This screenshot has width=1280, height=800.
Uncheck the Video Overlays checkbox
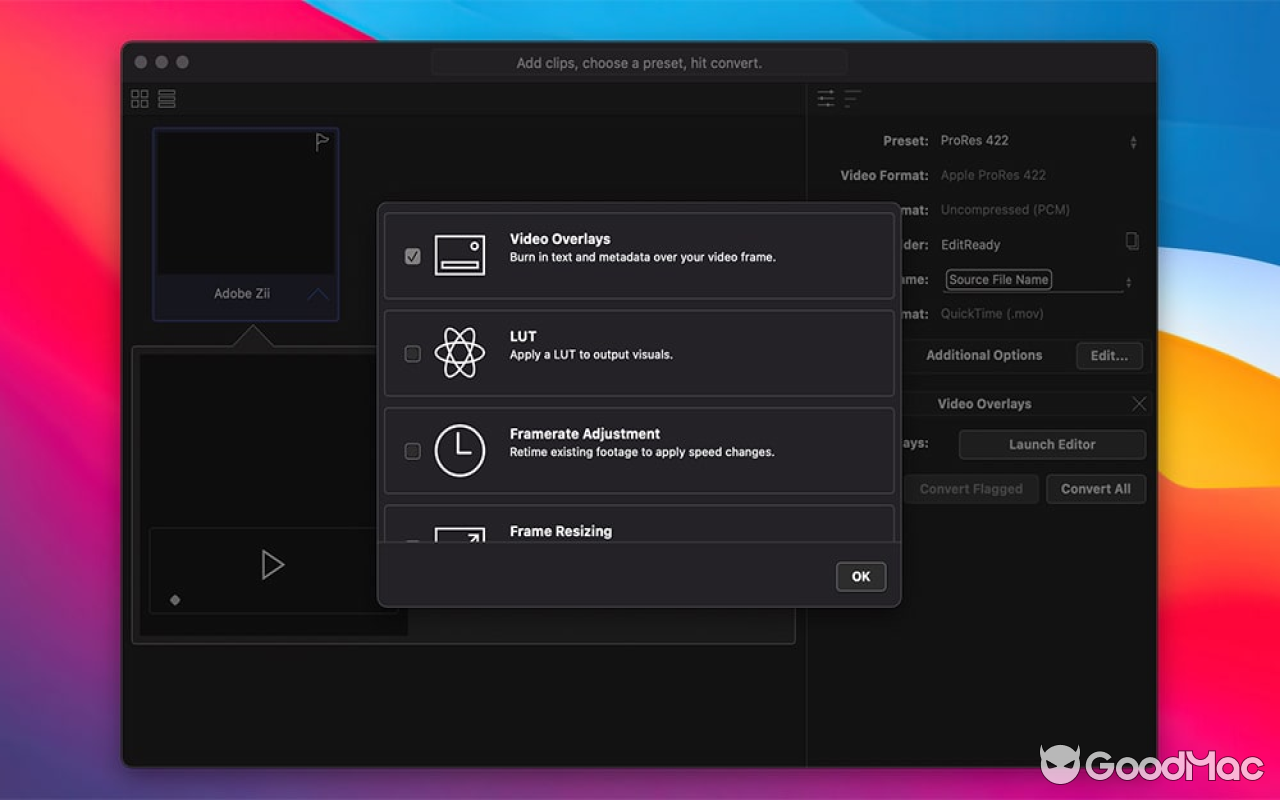pyautogui.click(x=412, y=256)
